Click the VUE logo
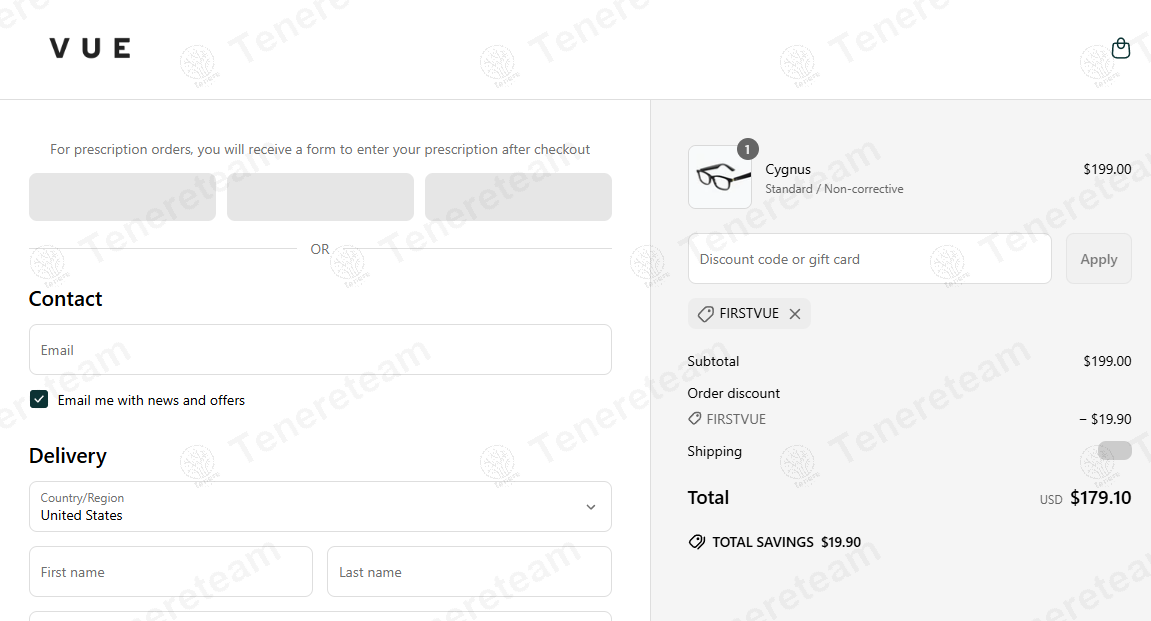Viewport: 1151px width, 621px height. [90, 48]
